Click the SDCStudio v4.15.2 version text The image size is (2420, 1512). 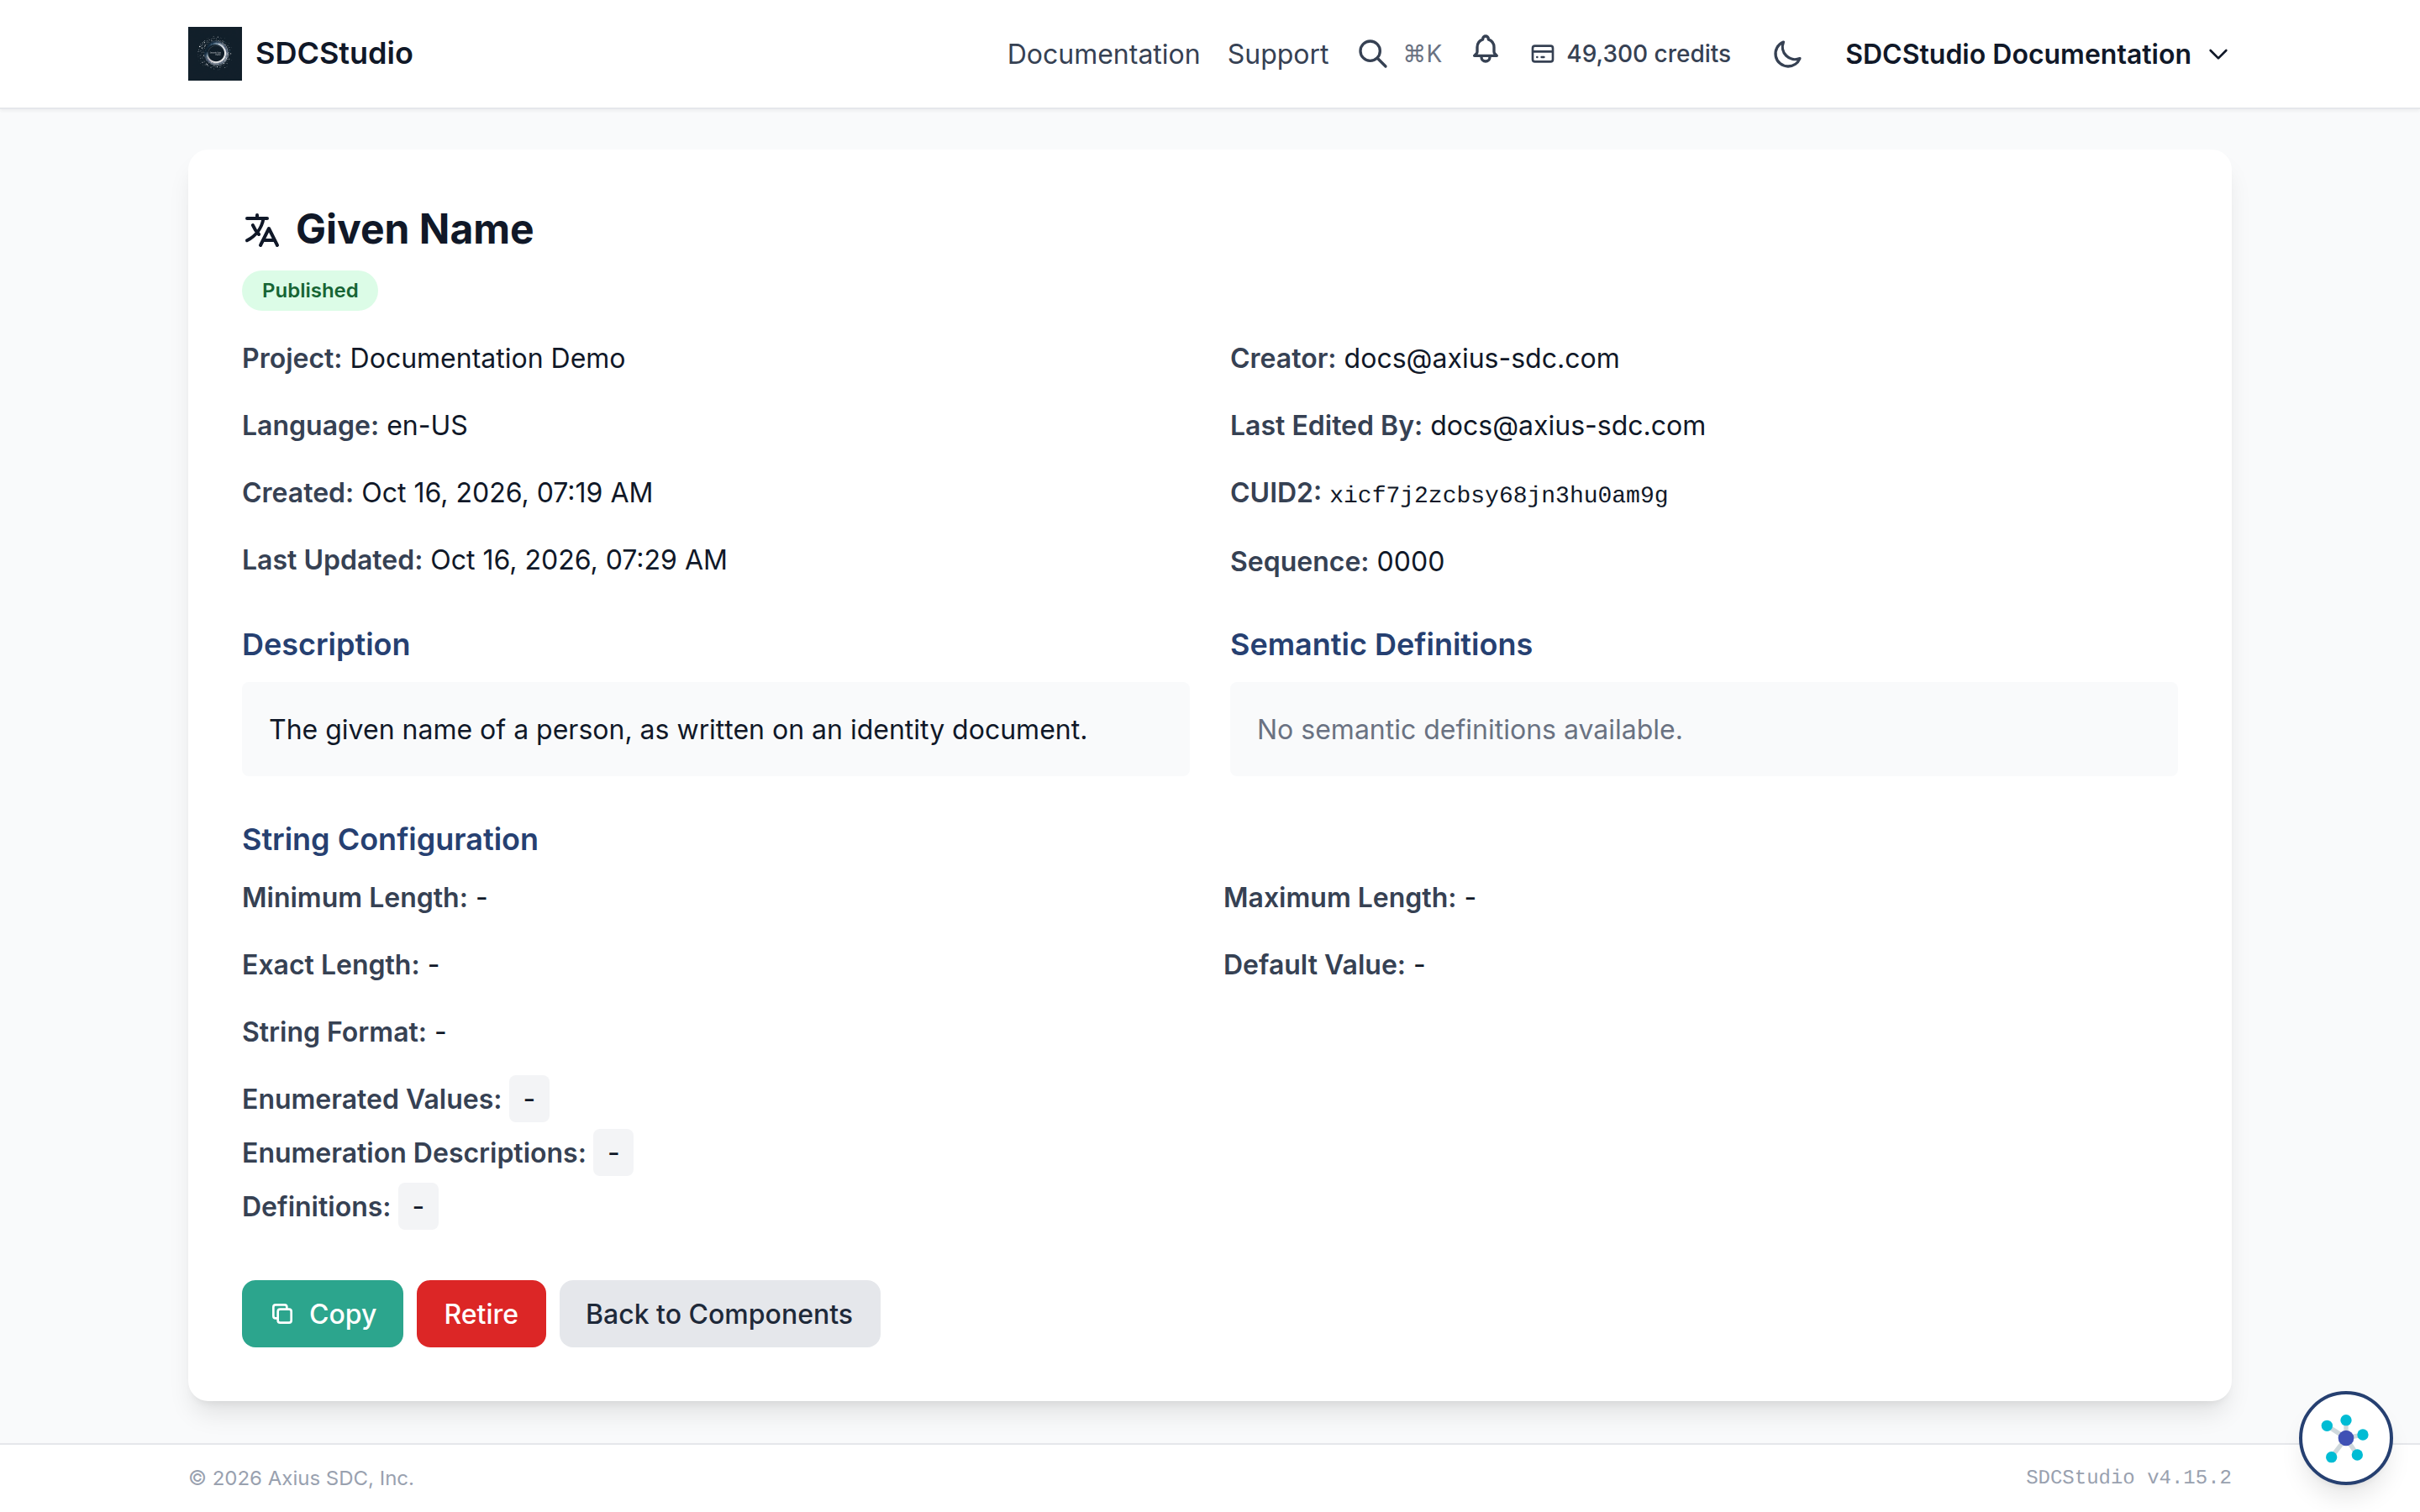[2128, 1477]
